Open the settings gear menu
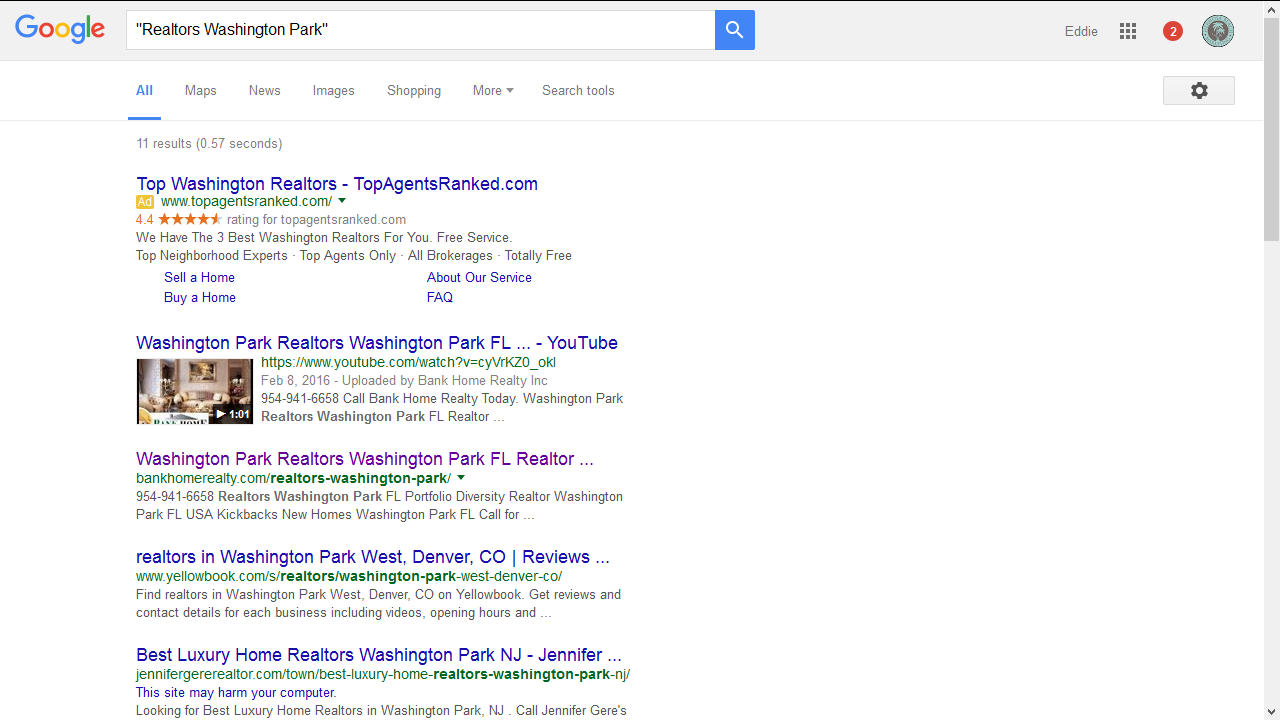The image size is (1280, 720). [x=1198, y=90]
